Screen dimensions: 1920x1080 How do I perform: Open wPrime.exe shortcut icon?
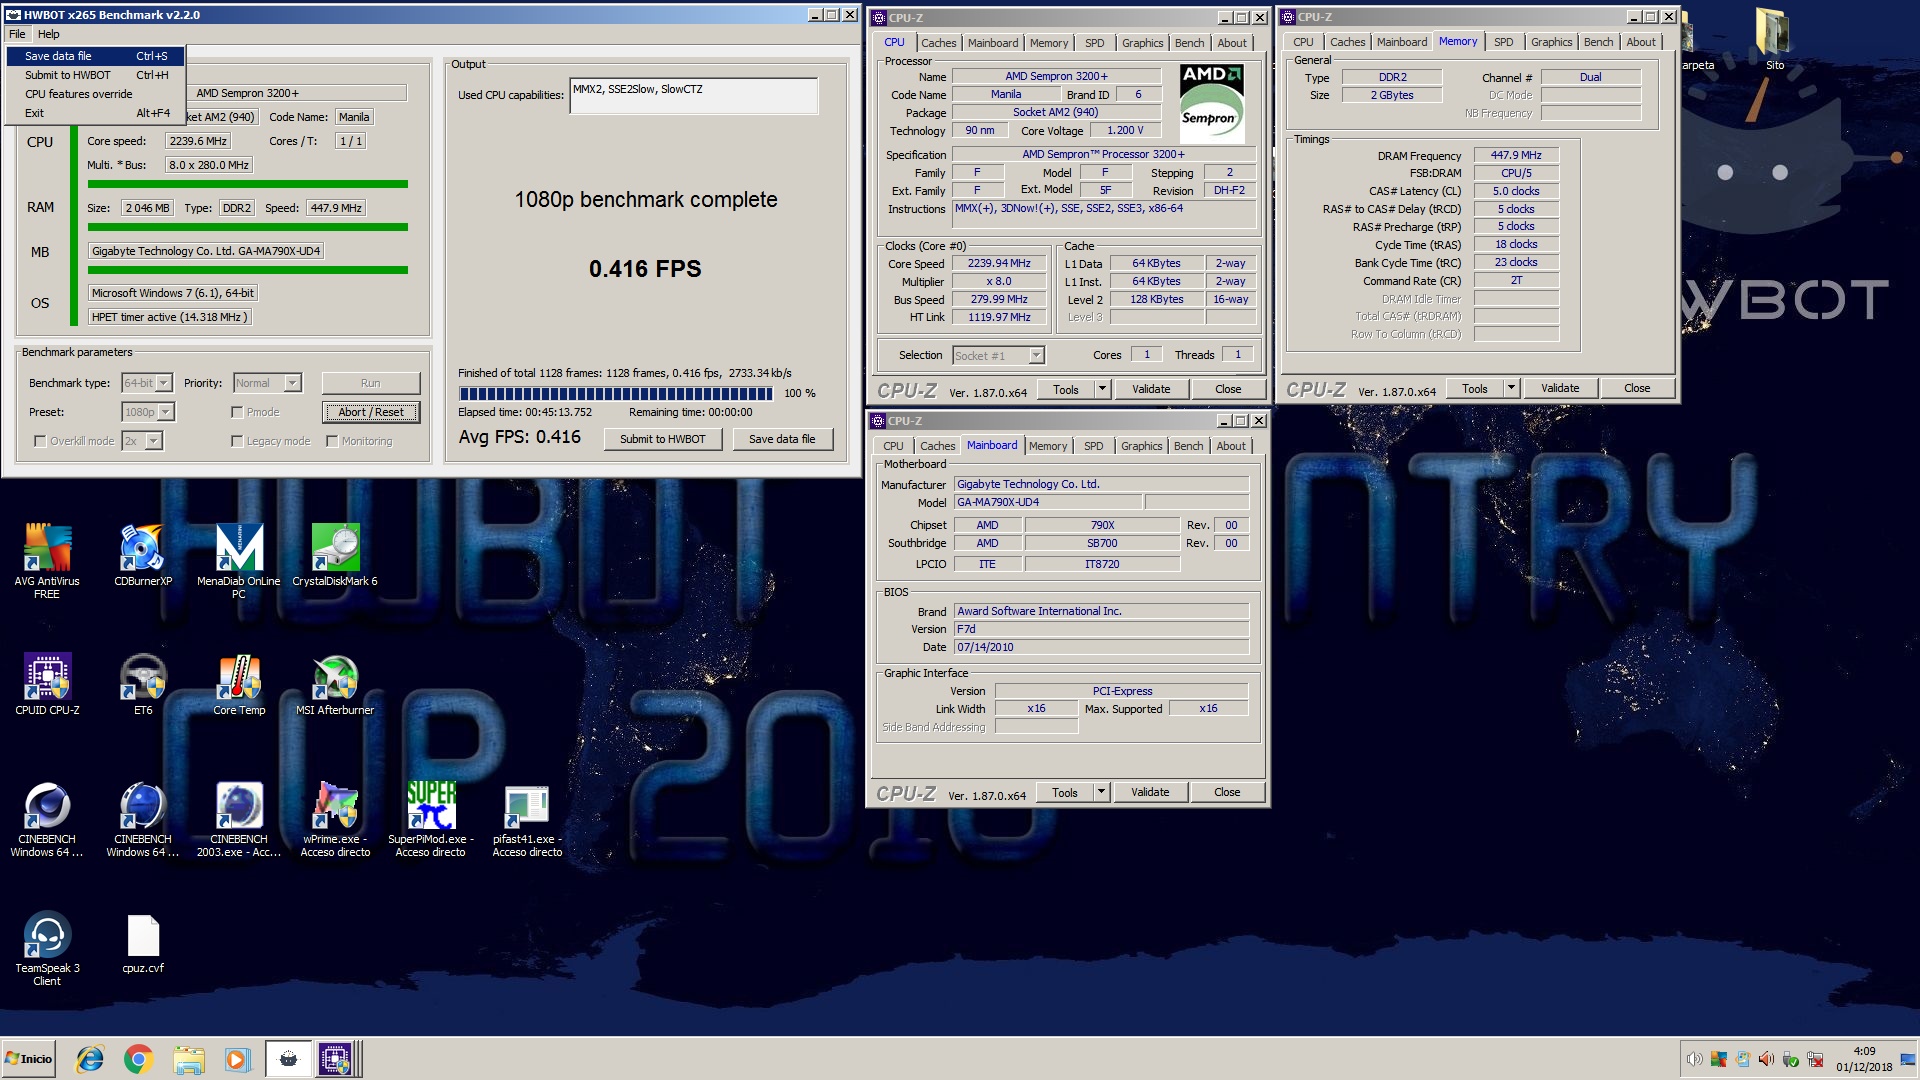[x=335, y=819]
